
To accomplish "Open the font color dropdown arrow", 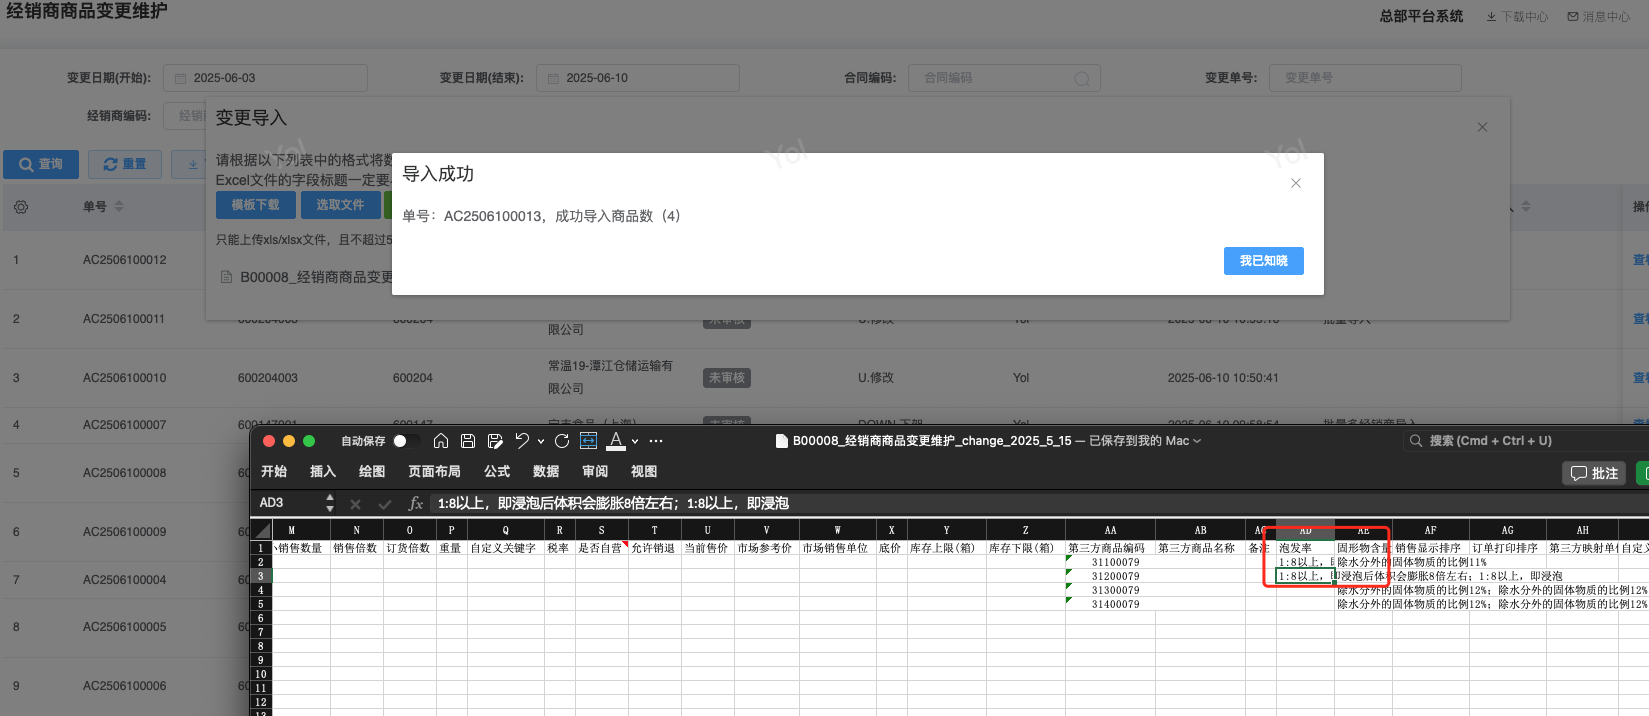I will (x=635, y=441).
